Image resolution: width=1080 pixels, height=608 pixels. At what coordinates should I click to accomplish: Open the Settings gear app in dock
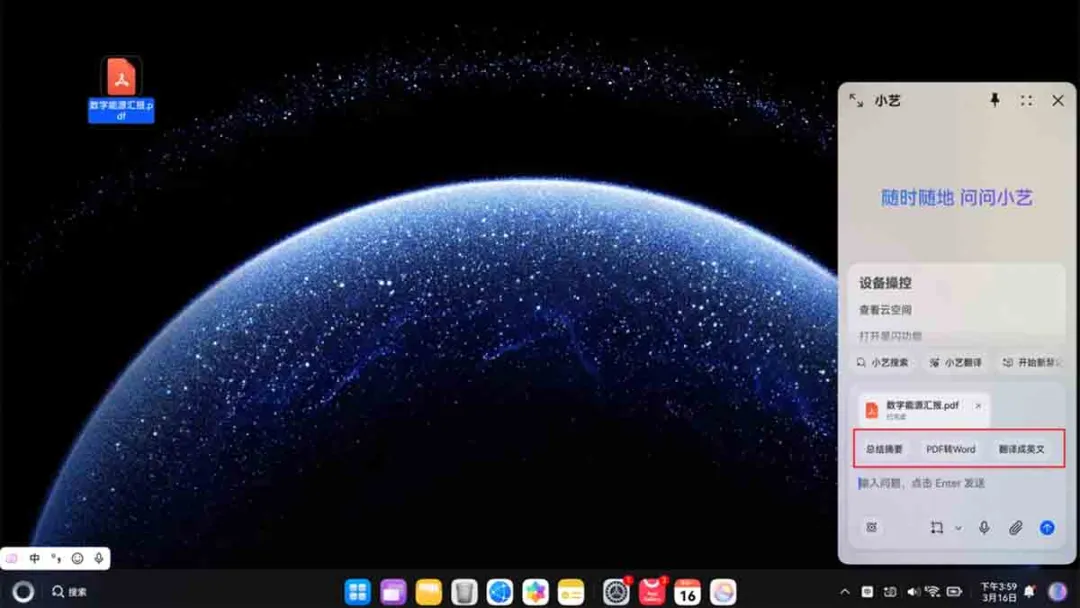[x=616, y=591]
